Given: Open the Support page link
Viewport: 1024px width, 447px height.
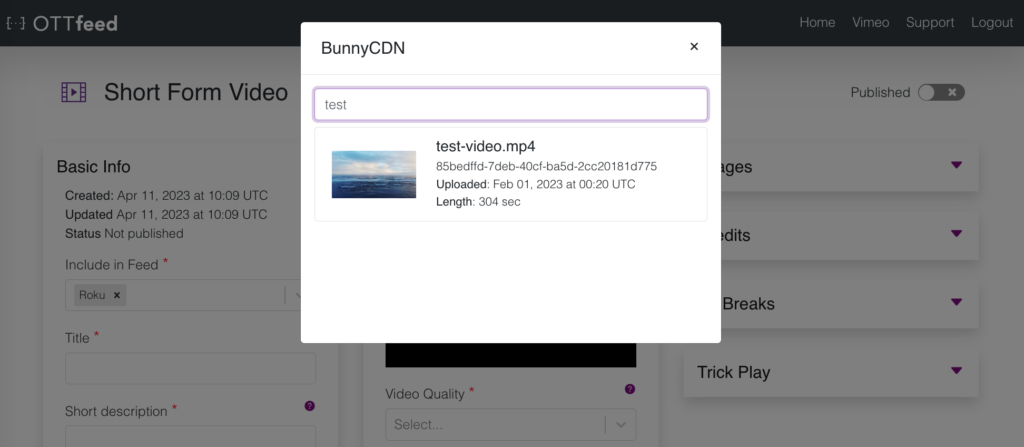Looking at the screenshot, I should 930,23.
